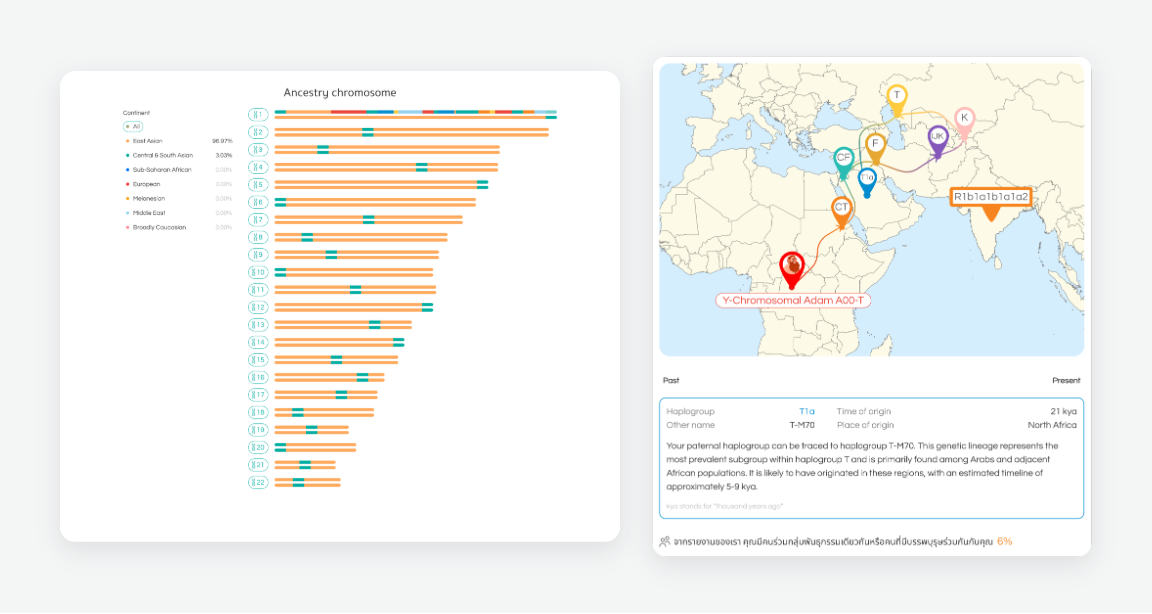1152x614 pixels.
Task: Select chromosome 20 icon
Action: (258, 447)
